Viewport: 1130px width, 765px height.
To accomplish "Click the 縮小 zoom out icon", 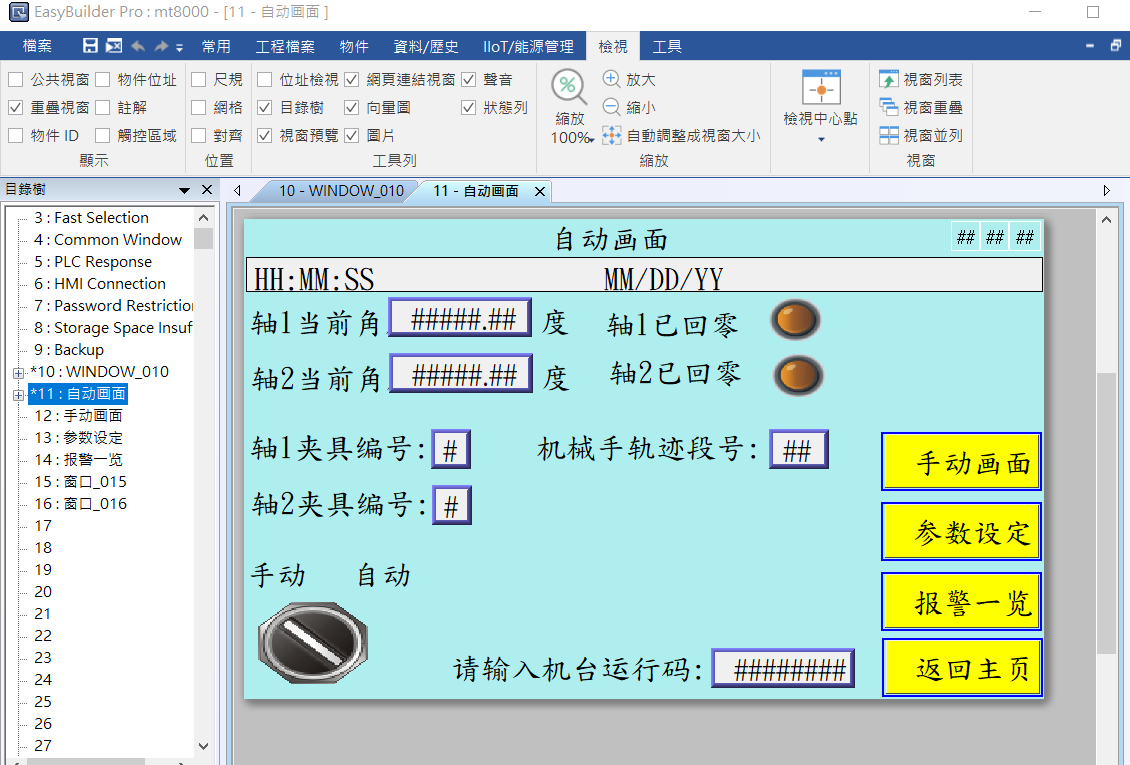I will click(x=612, y=107).
